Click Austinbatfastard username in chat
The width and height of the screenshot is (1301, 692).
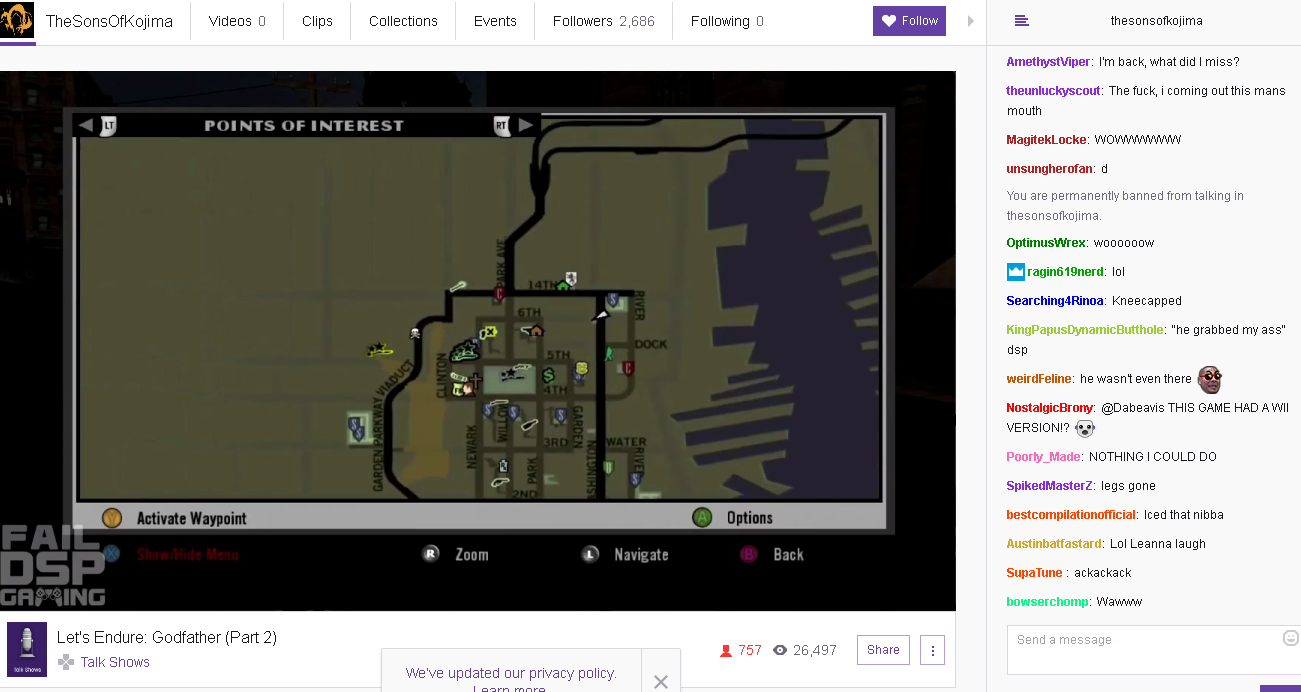1055,544
